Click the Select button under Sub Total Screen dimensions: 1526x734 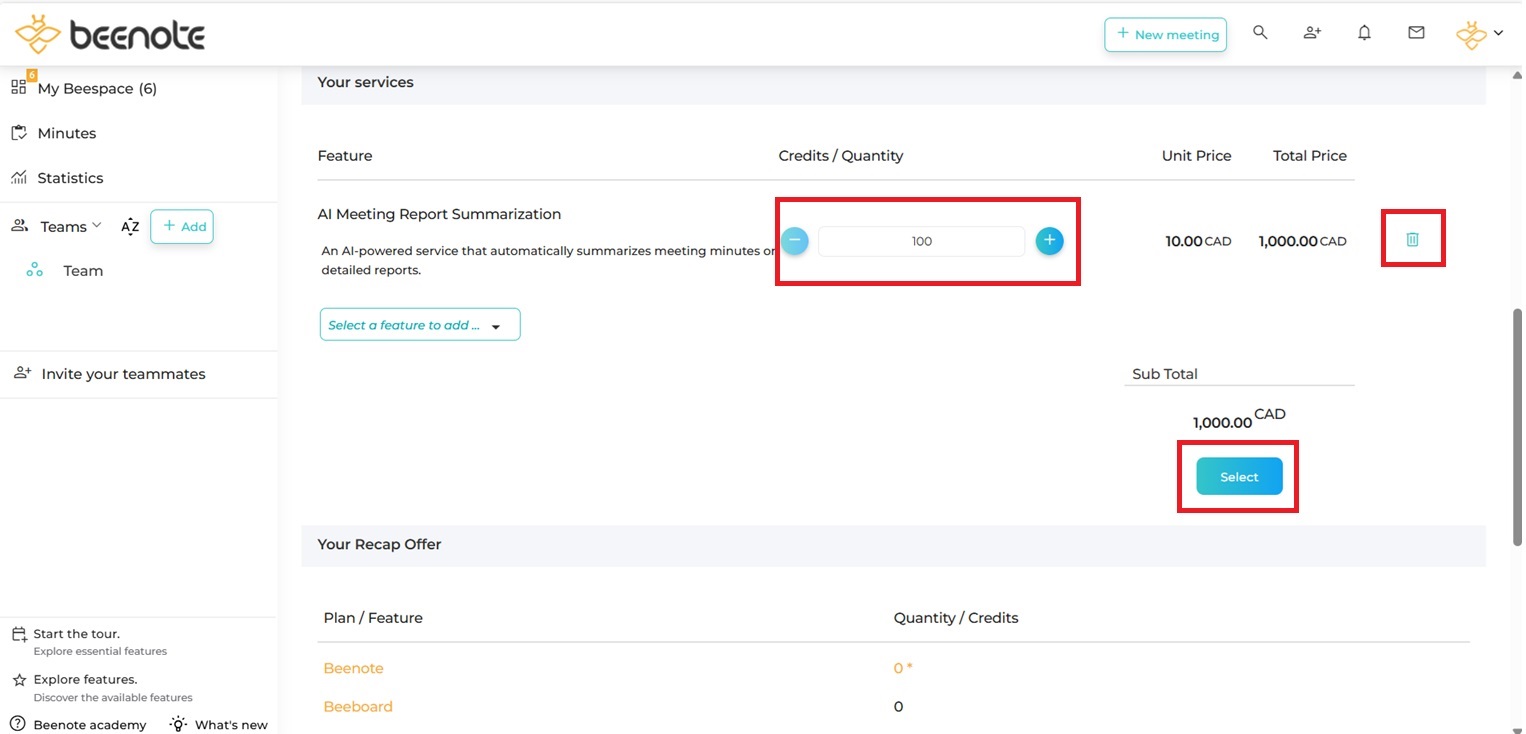pyautogui.click(x=1239, y=477)
